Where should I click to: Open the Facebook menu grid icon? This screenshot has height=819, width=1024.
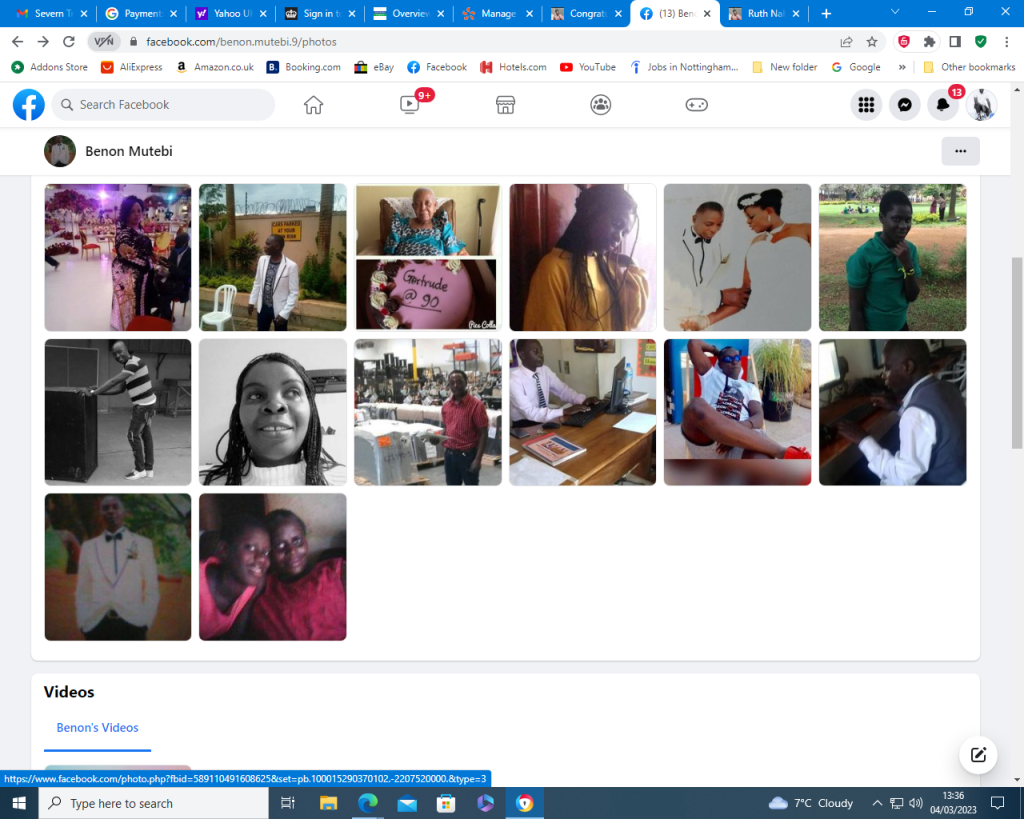point(866,105)
